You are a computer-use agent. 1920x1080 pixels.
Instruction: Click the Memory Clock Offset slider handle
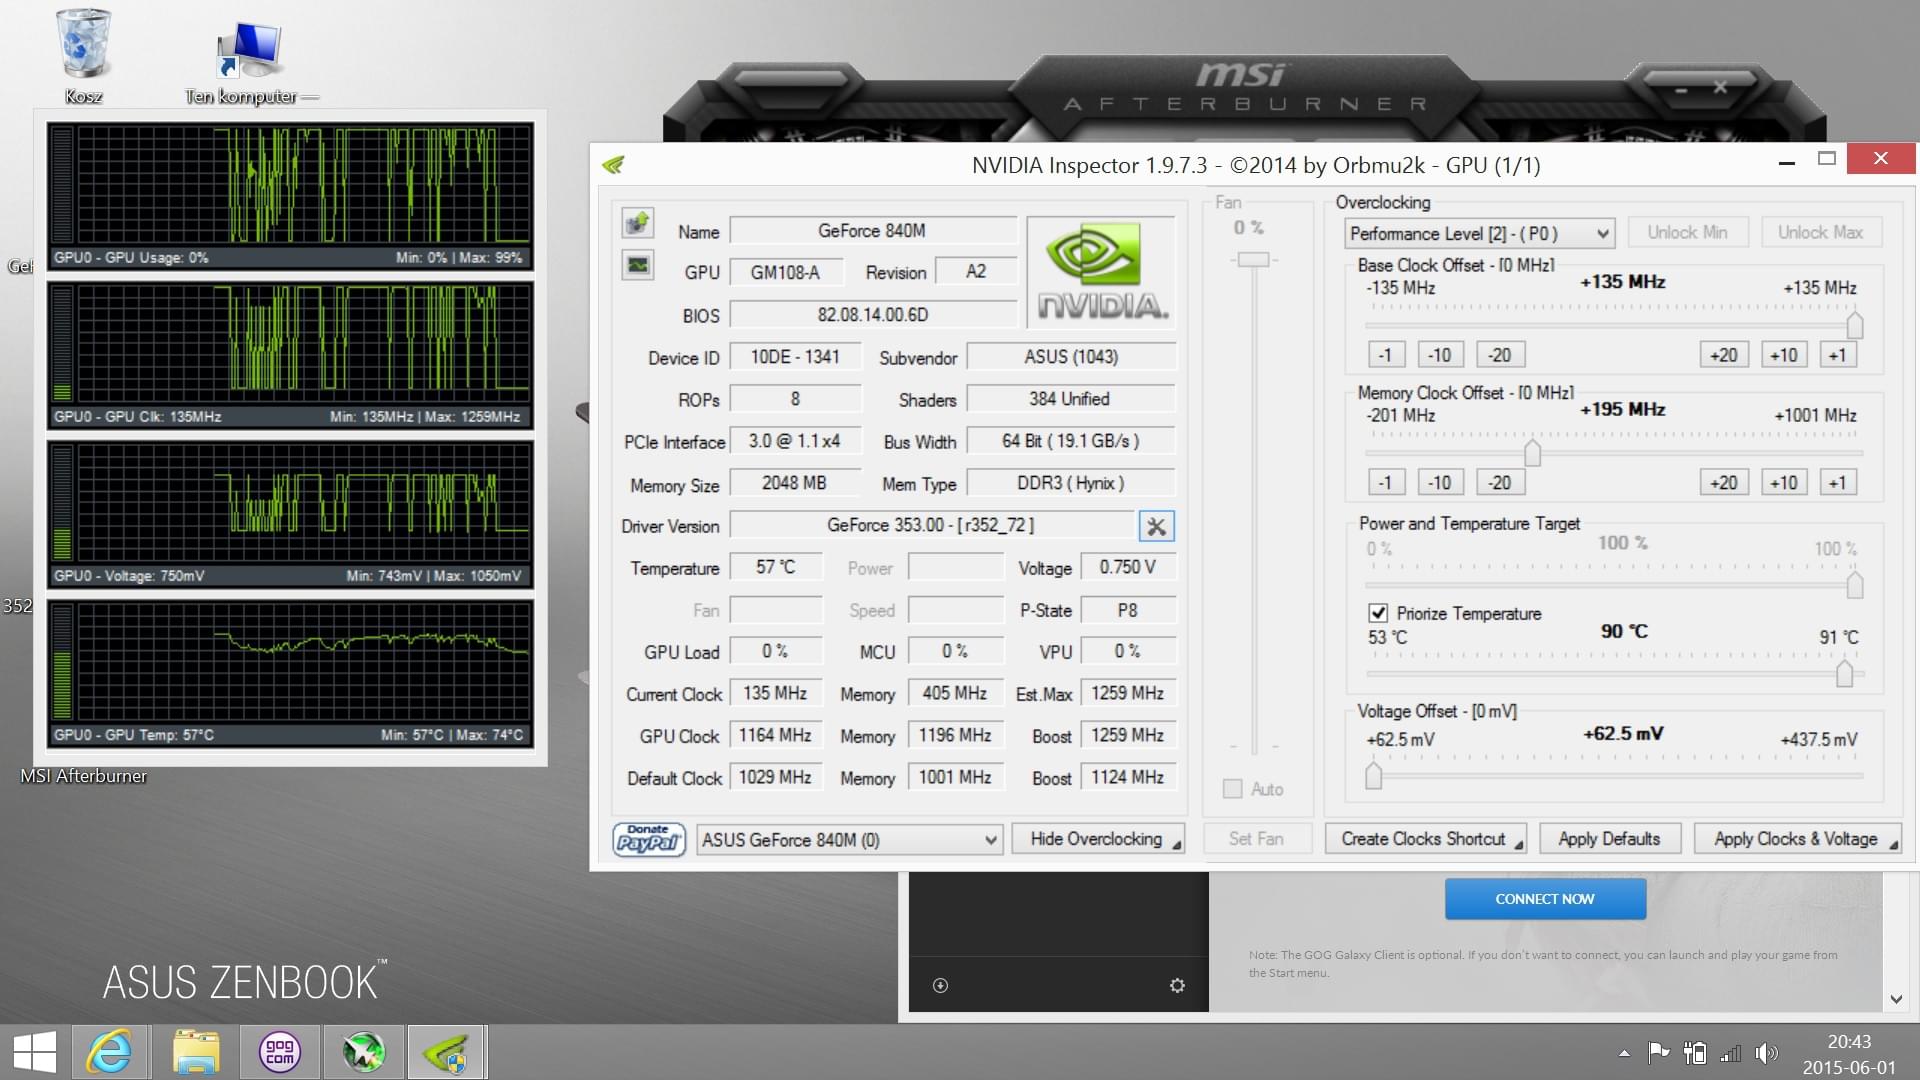1532,453
